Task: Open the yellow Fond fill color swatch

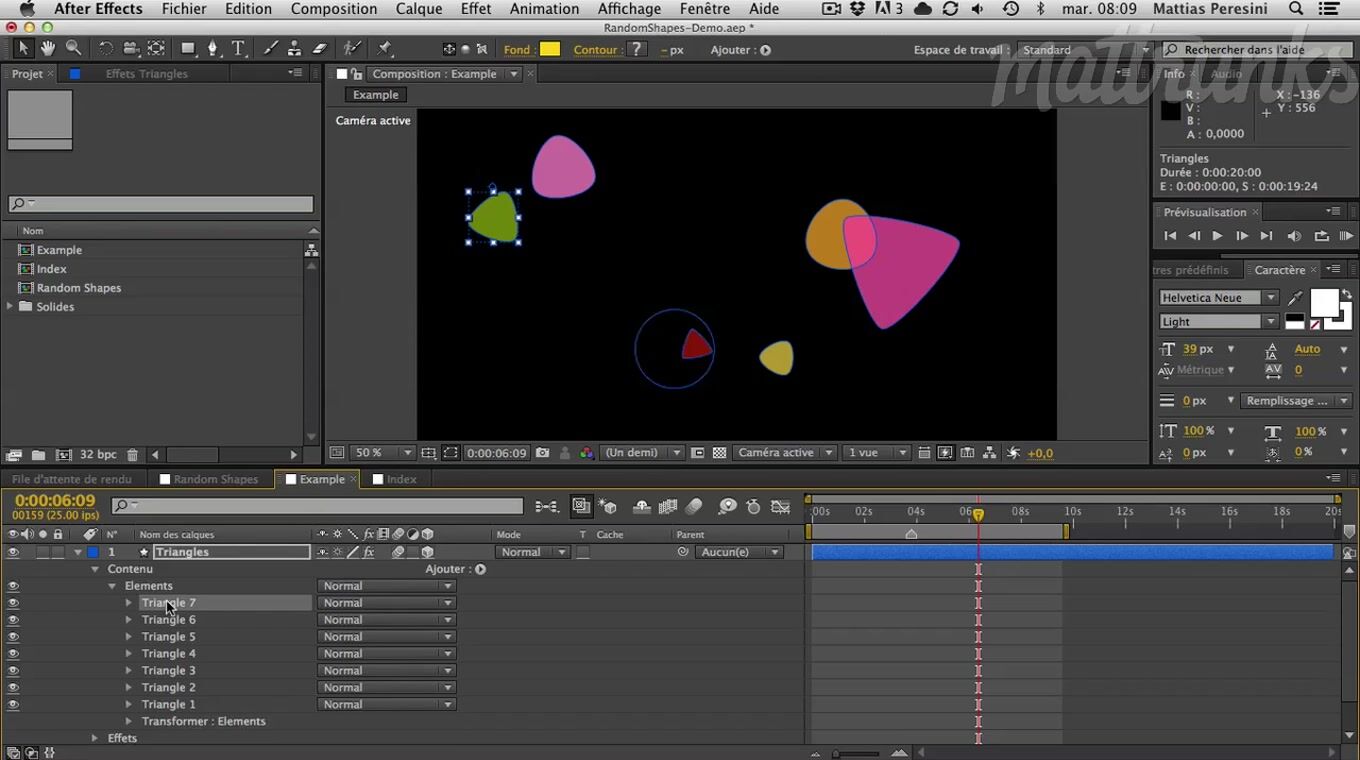Action: pos(549,49)
